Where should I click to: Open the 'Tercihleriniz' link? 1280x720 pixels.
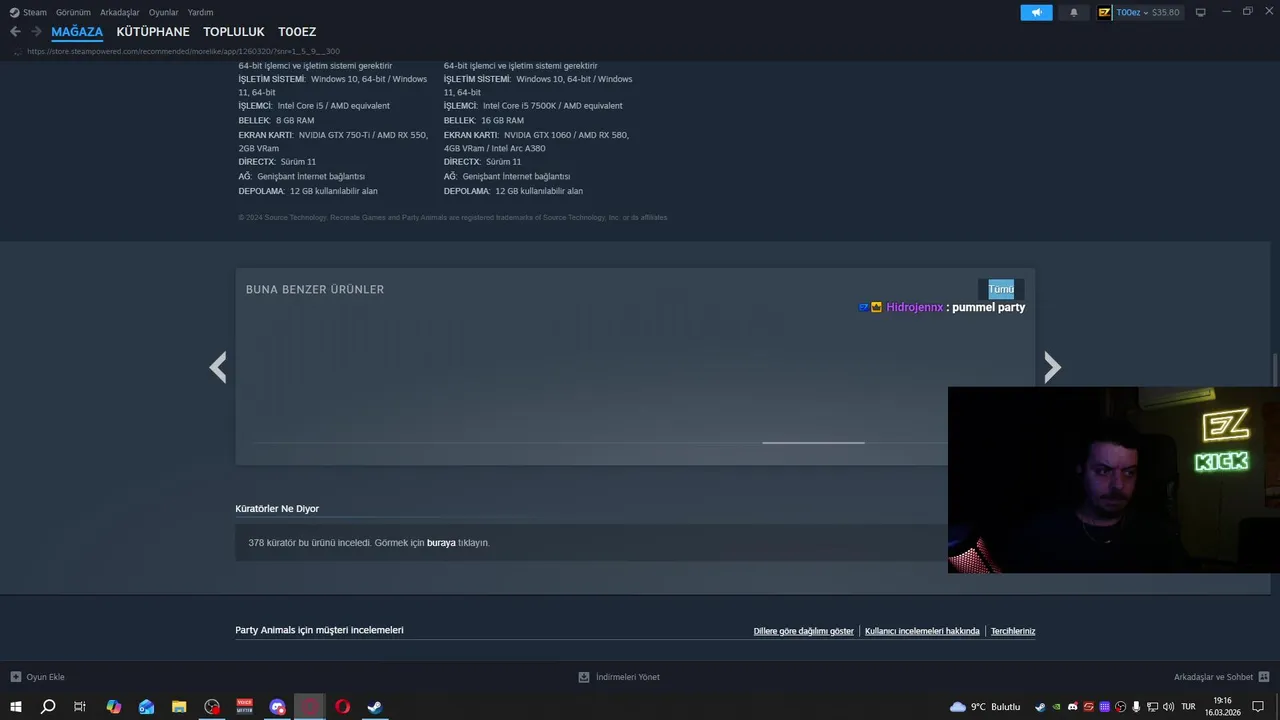pos(1013,631)
